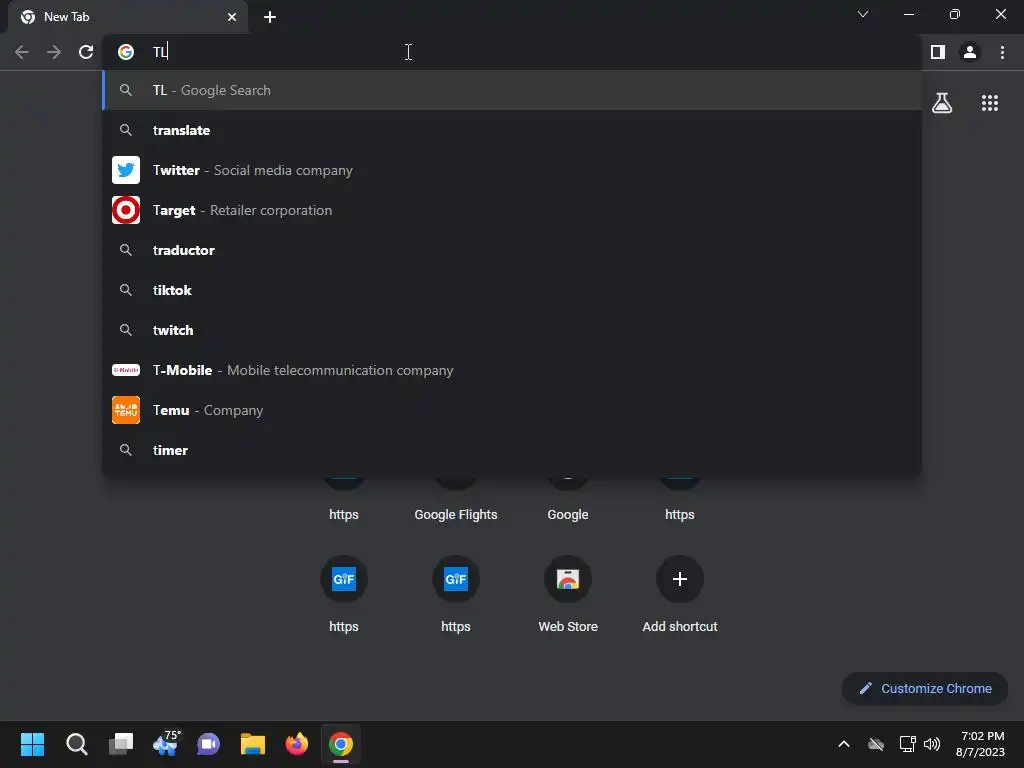
Task: Pick the 'tiktok' suggestion
Action: (512, 290)
